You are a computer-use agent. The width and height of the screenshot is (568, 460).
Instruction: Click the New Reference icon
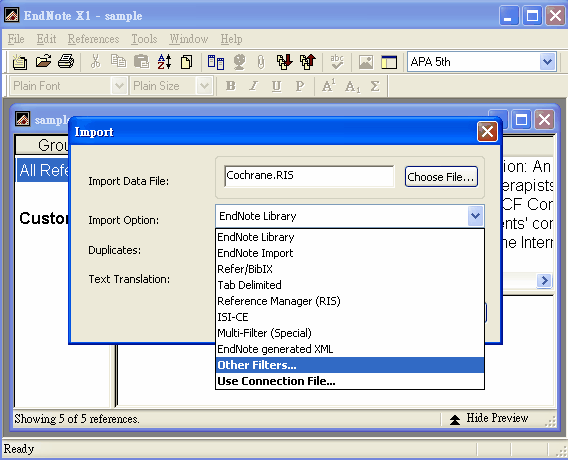(187, 62)
